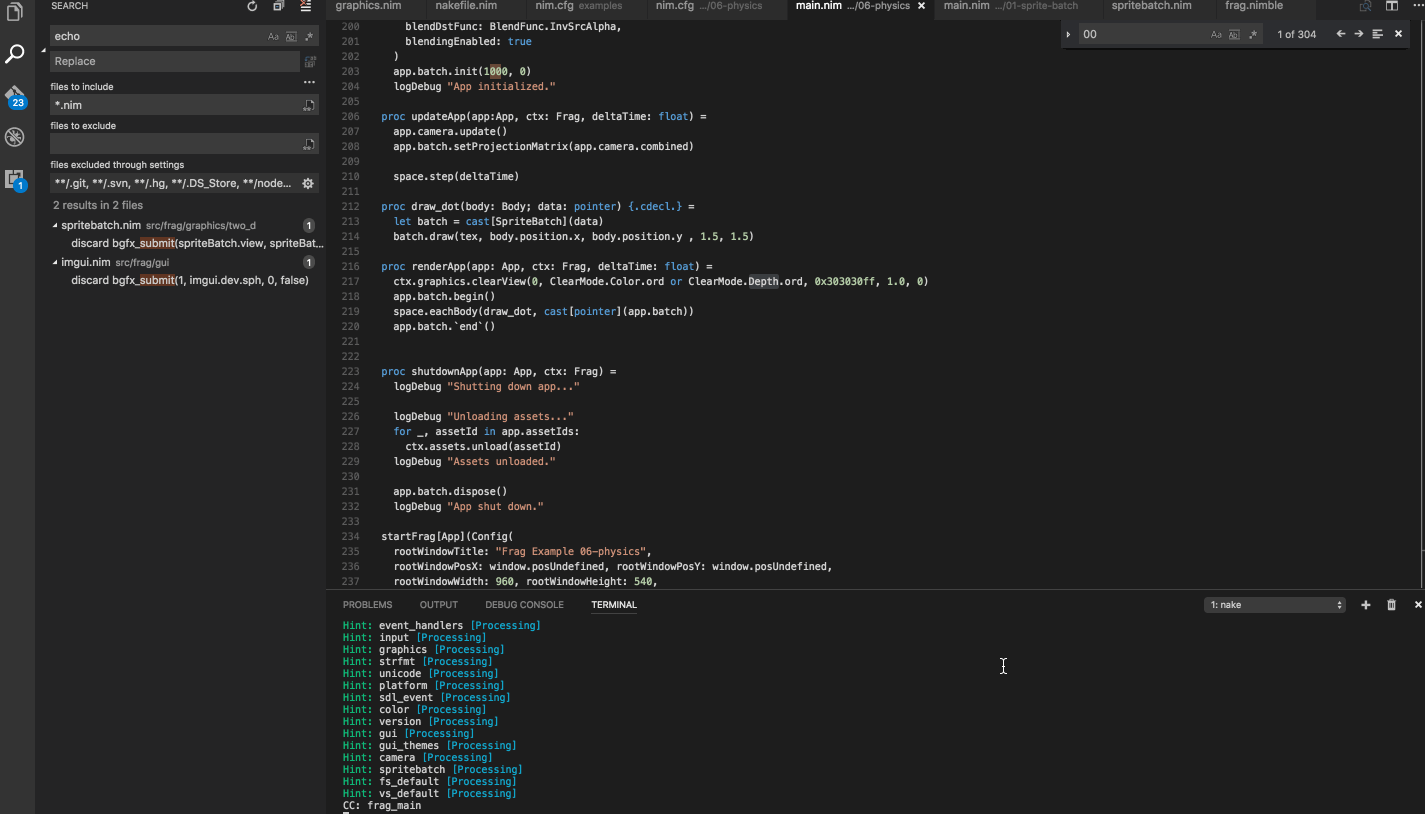This screenshot has width=1425, height=814.
Task: Open the frag.nimble editor tab
Action: coord(1253,6)
